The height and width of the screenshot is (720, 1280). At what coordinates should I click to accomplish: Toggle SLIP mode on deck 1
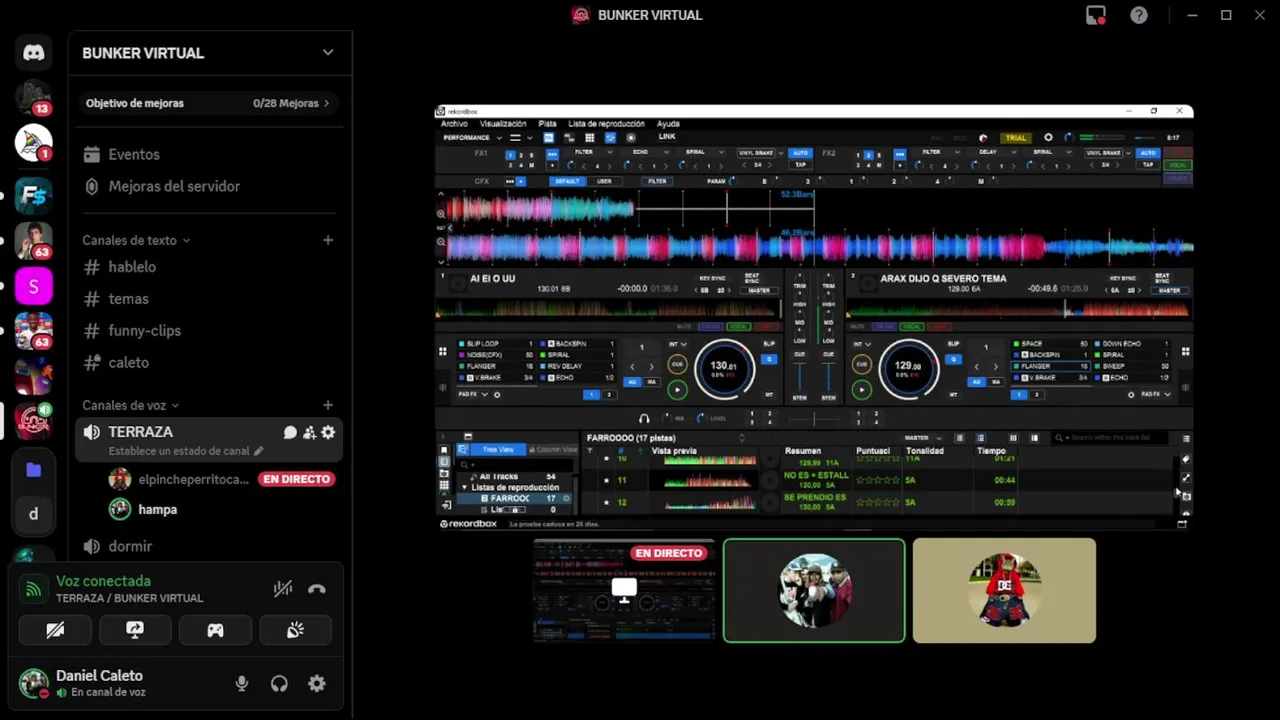click(769, 344)
